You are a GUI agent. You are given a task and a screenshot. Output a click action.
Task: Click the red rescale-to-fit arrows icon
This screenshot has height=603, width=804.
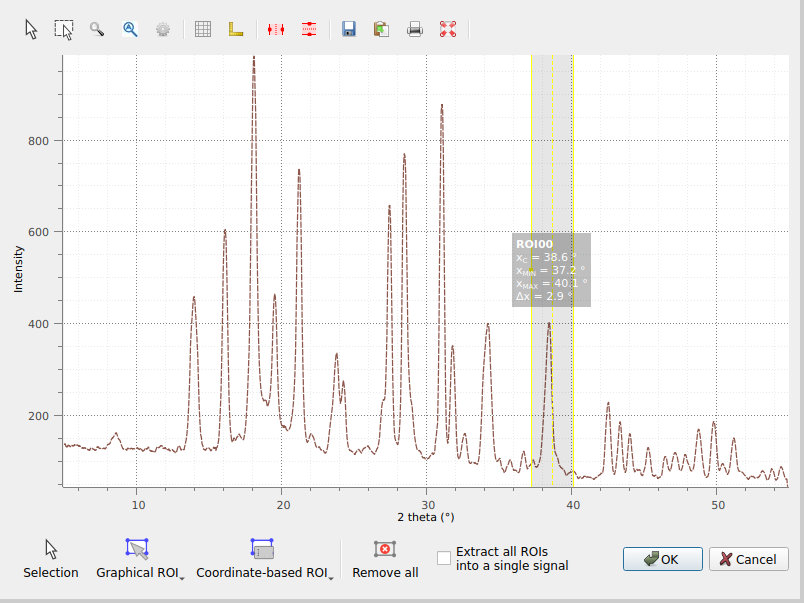448,29
